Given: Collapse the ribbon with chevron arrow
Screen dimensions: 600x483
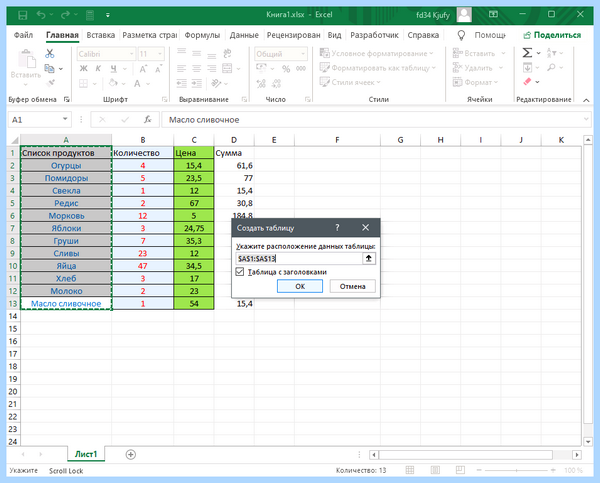Looking at the screenshot, I should pyautogui.click(x=586, y=100).
